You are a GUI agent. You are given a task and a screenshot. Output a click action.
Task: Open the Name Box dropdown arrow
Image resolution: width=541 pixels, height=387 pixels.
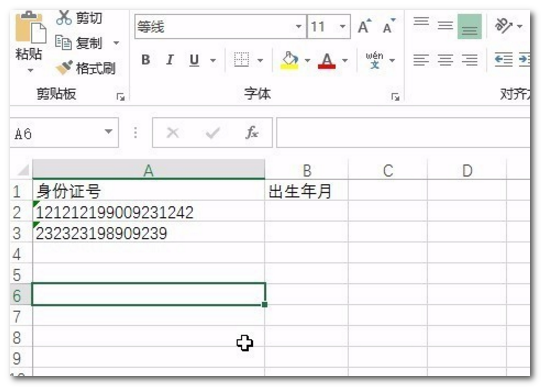(109, 132)
